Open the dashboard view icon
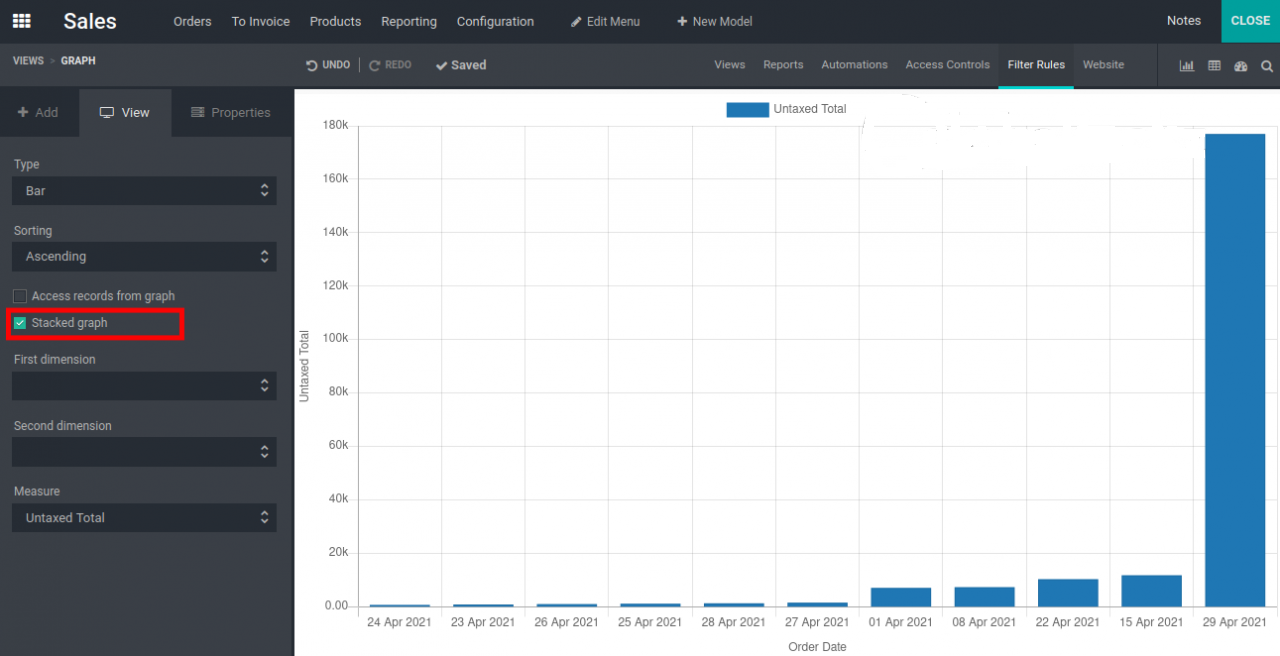This screenshot has height=656, width=1280. coord(1241,66)
